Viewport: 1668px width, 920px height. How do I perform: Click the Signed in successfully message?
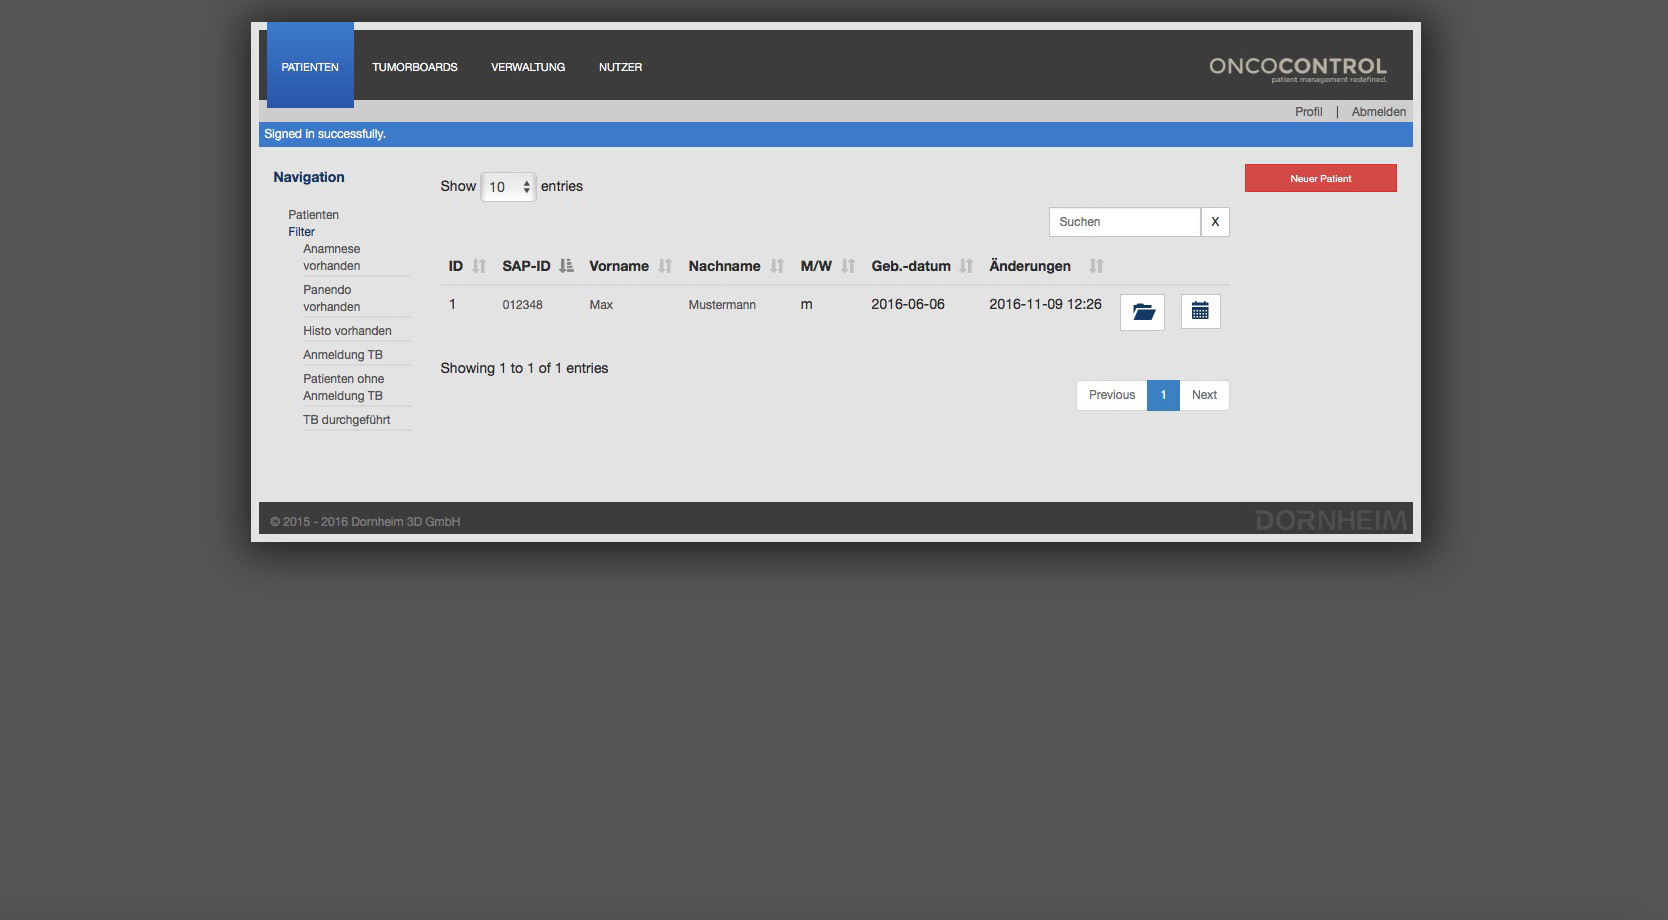click(x=325, y=134)
